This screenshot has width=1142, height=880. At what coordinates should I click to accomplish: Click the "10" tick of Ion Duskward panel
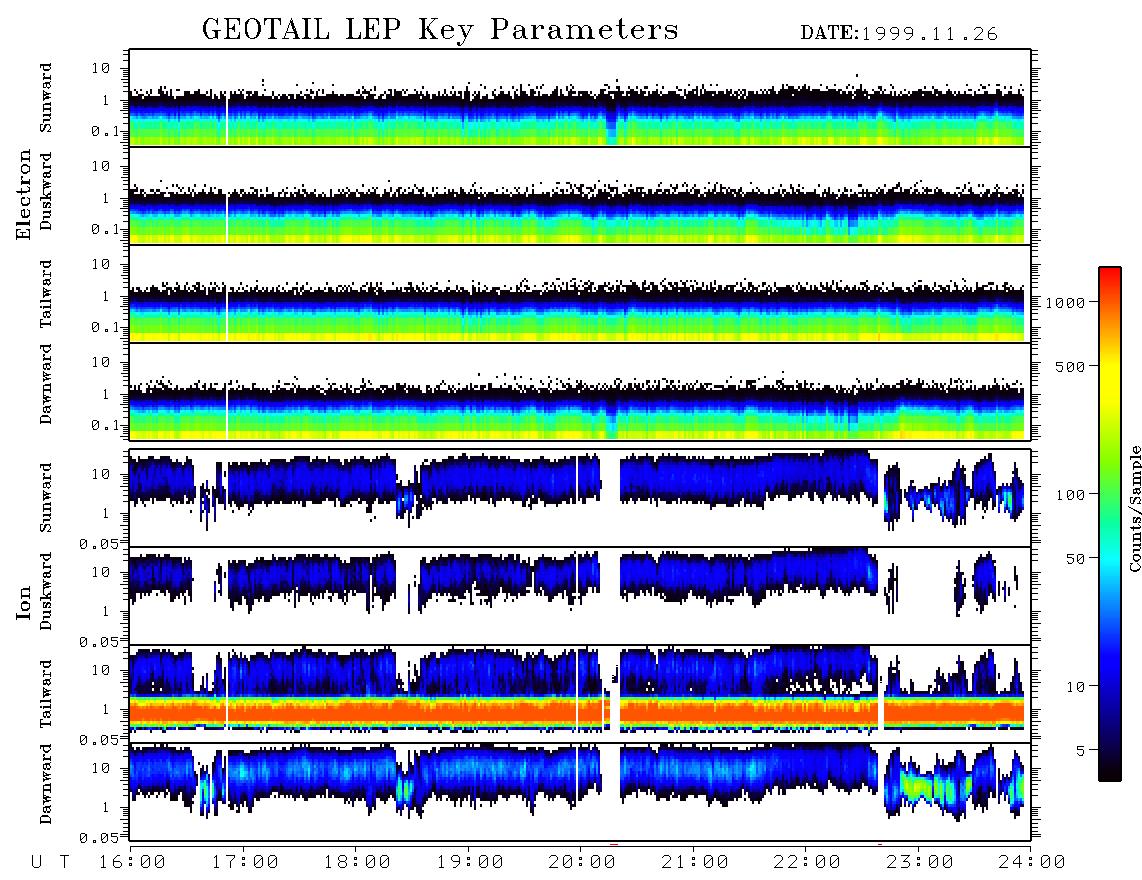[101, 573]
